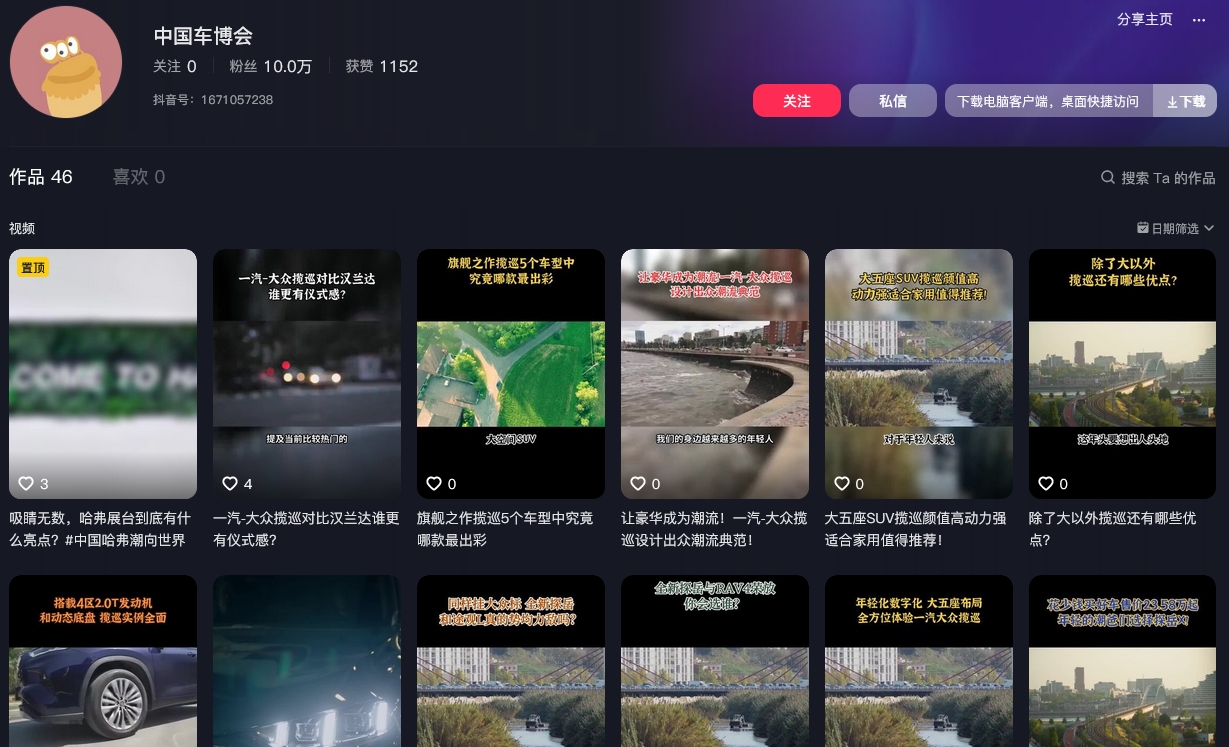Click heart icon on 让豪华成为潮流 video
This screenshot has width=1229, height=747.
coord(638,483)
